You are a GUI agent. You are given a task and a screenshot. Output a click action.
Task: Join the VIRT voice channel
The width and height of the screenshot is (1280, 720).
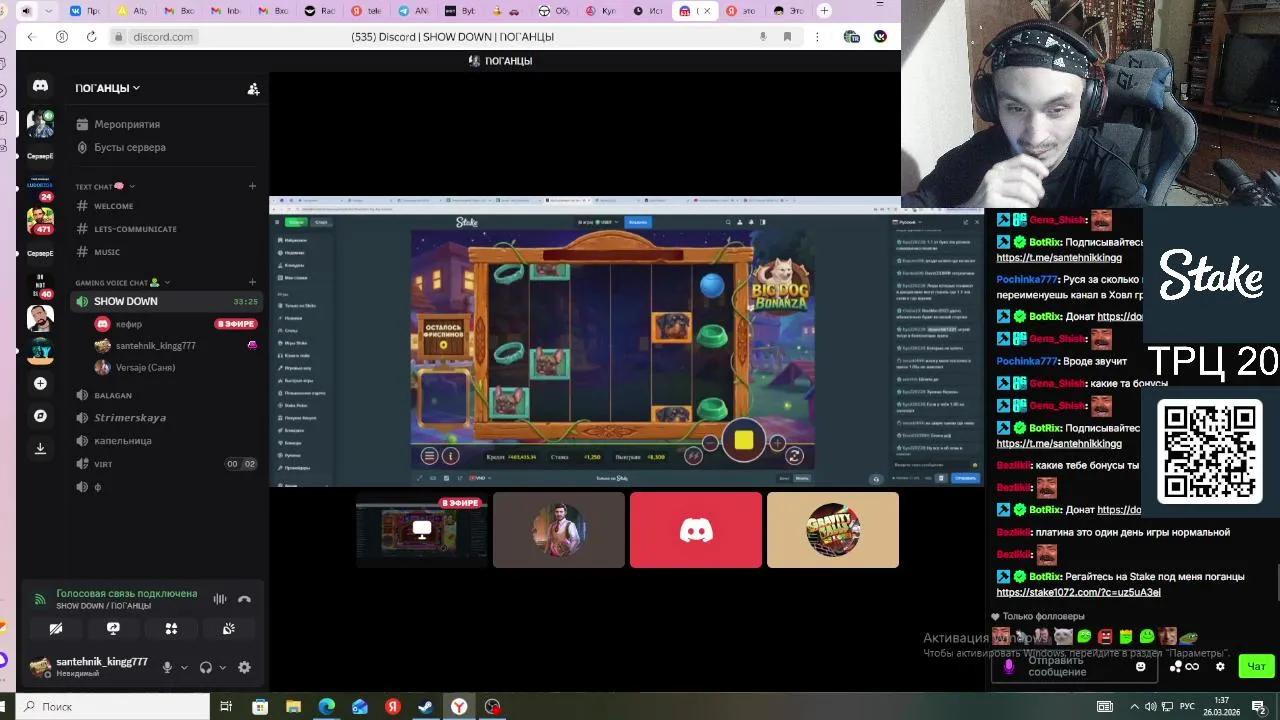tap(103, 464)
